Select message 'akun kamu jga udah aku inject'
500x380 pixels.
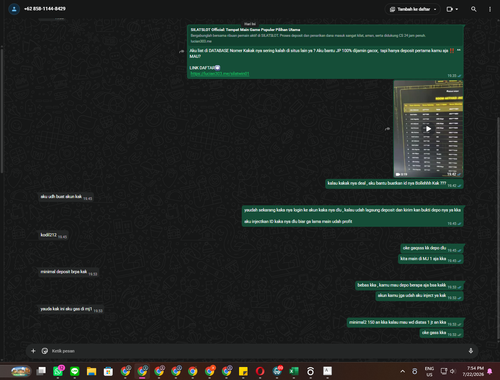pos(419,296)
